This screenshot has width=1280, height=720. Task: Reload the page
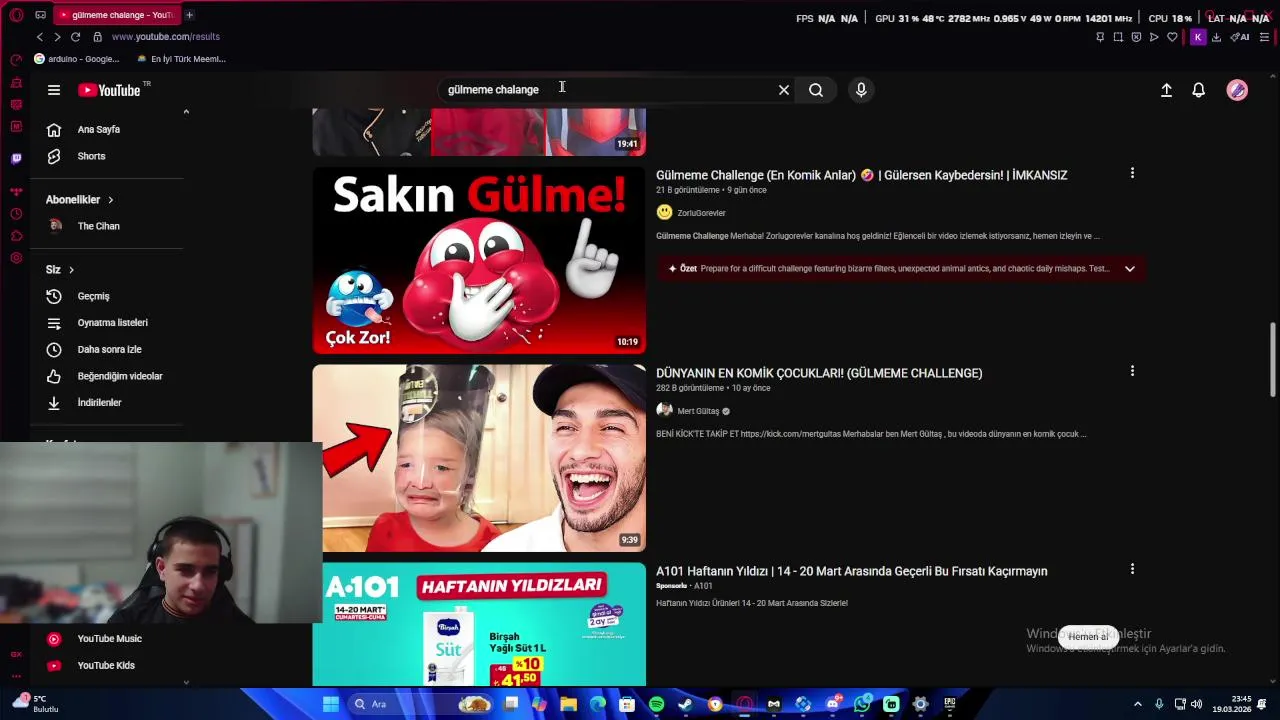point(75,37)
